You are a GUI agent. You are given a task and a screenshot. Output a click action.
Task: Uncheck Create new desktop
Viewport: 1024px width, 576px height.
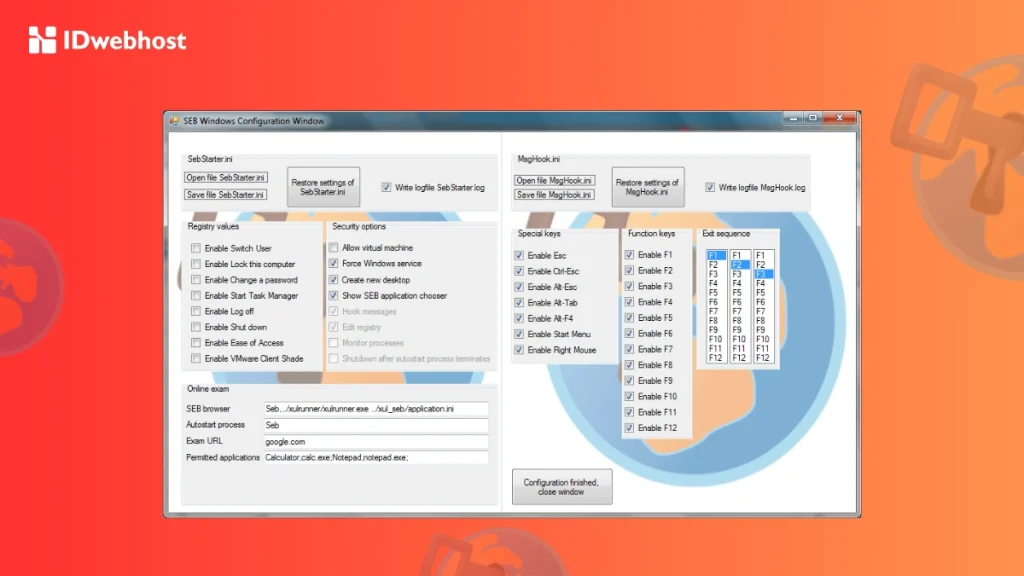pos(334,280)
